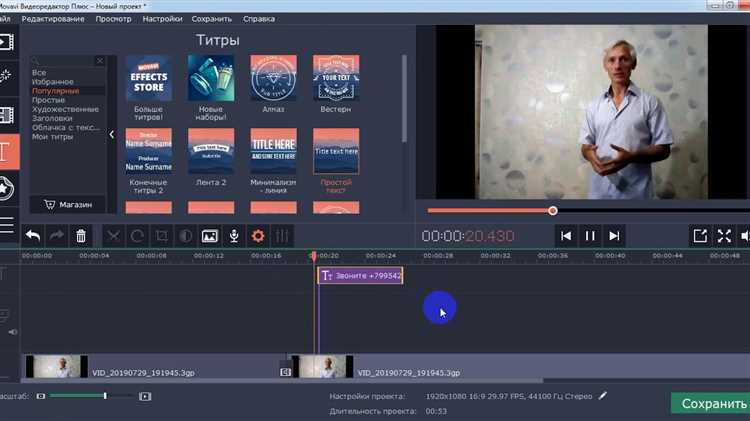Click the titles gallery vertical scrollbar
This screenshot has height=421, width=750.
404,99
